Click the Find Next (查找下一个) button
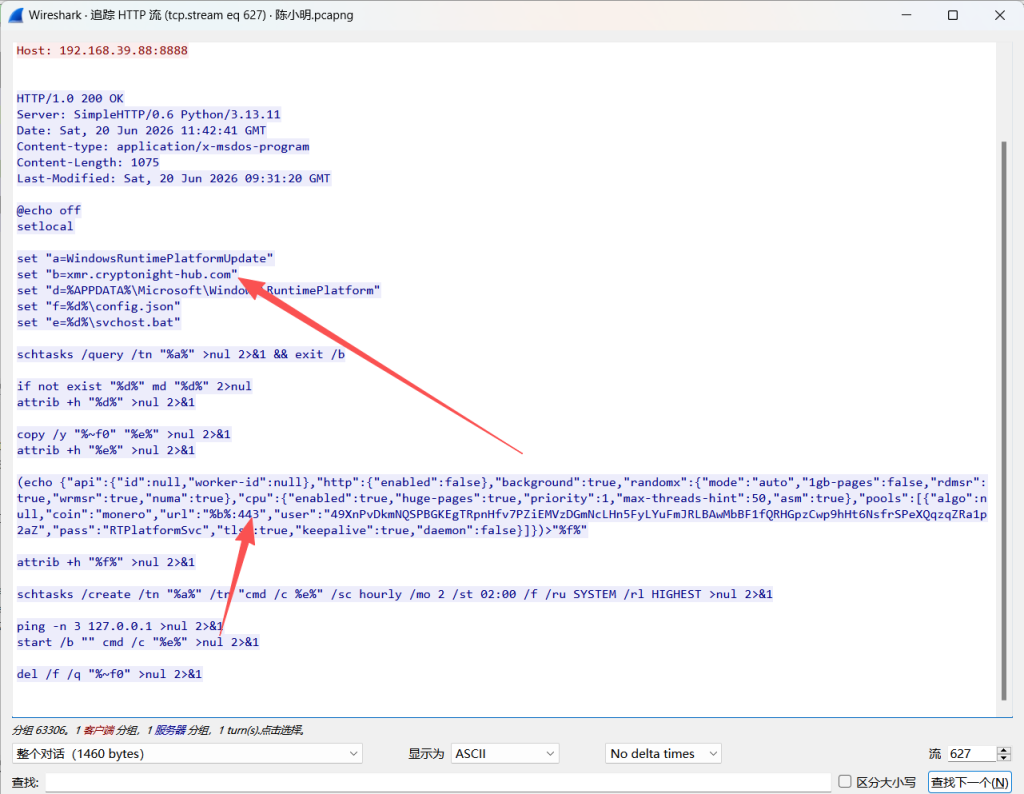The height and width of the screenshot is (794, 1024). coord(970,782)
